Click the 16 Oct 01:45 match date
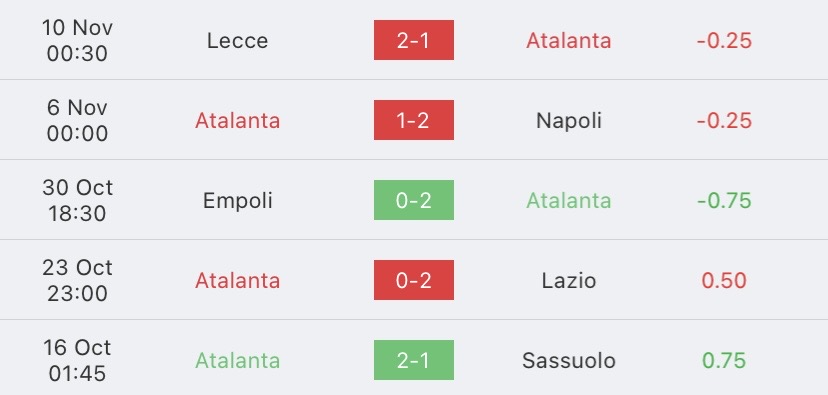828x395 pixels. click(77, 360)
